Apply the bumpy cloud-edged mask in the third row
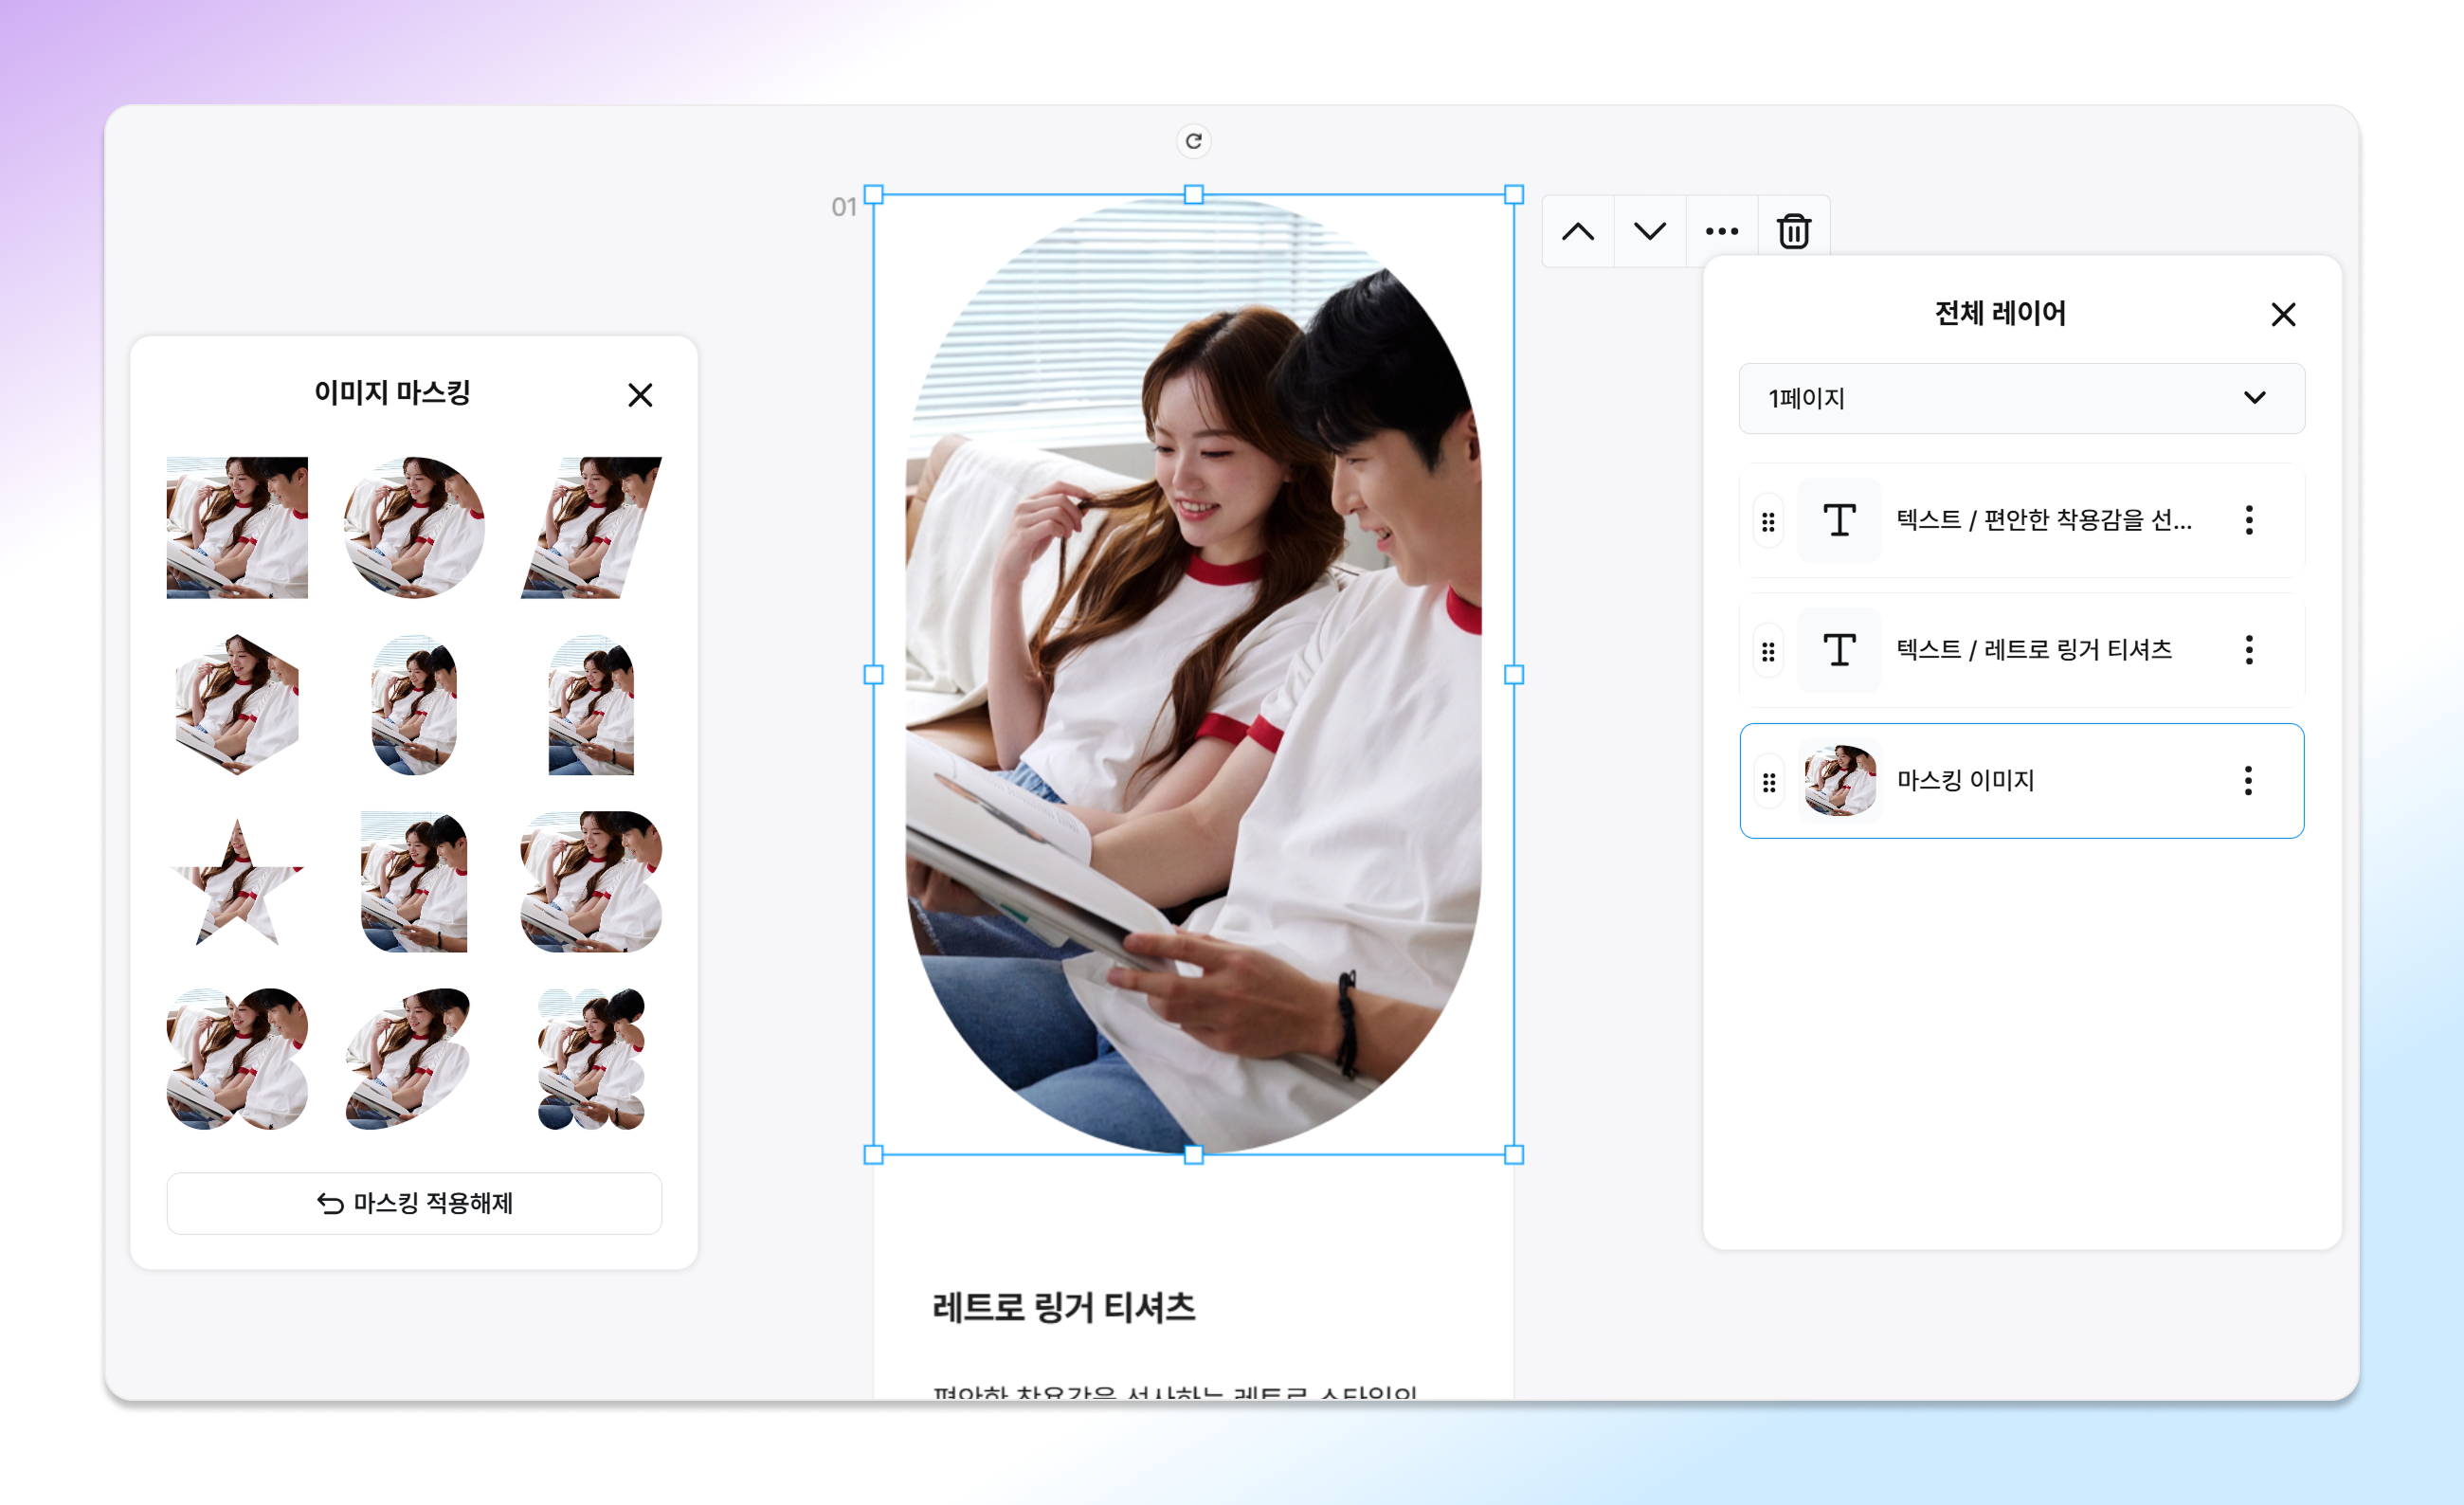This screenshot has height=1505, width=2464. tap(591, 882)
